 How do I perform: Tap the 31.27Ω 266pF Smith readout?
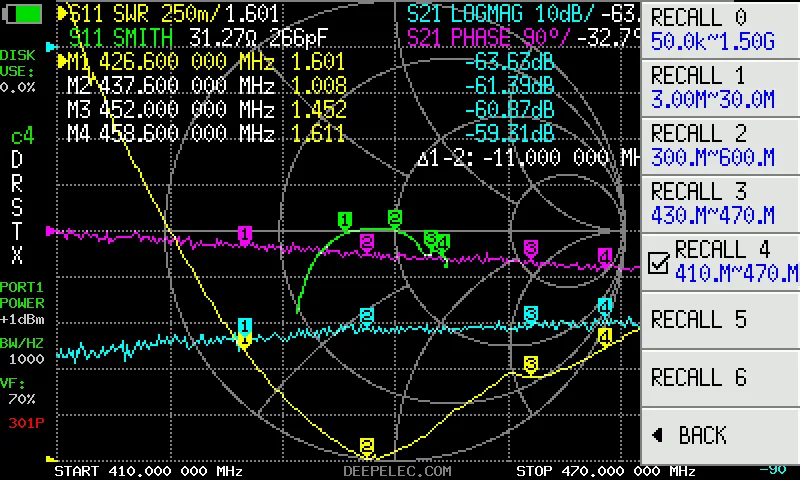pyautogui.click(x=258, y=38)
